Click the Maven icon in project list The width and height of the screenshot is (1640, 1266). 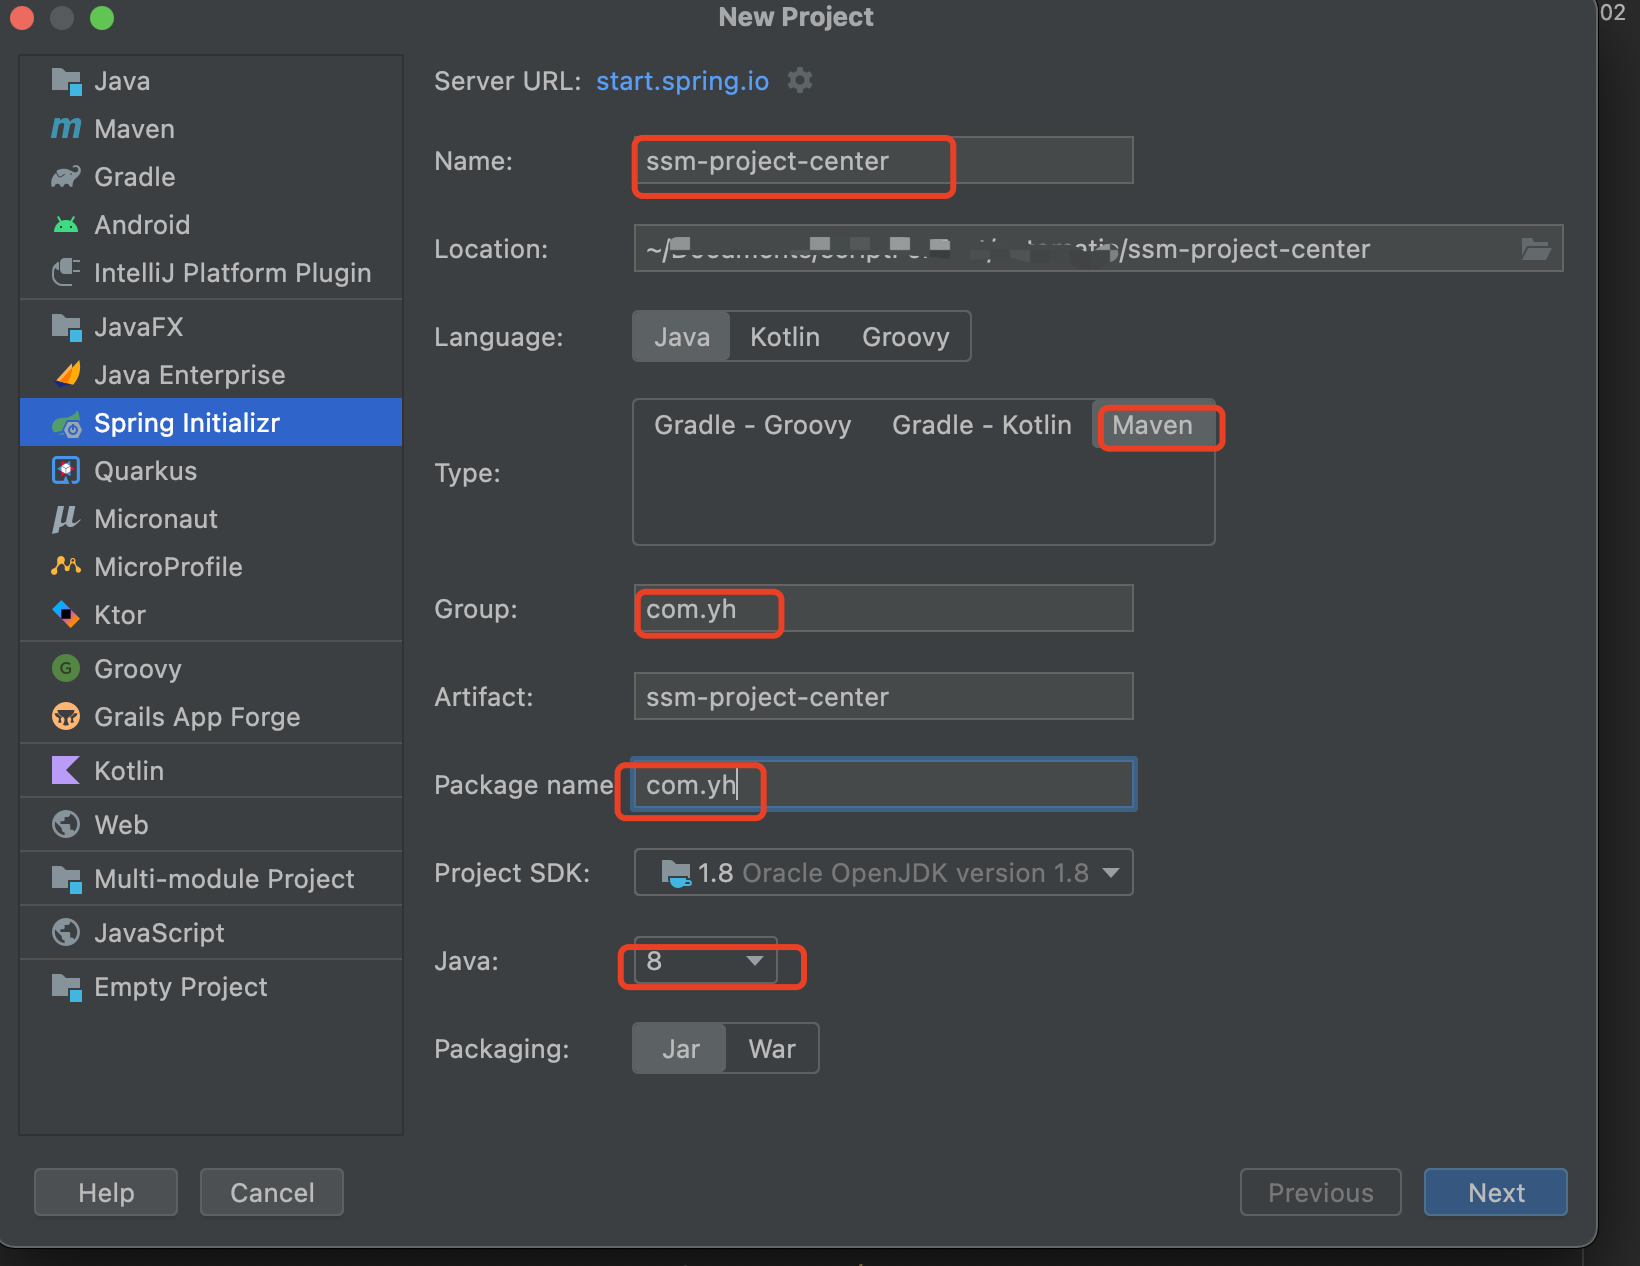(x=66, y=129)
